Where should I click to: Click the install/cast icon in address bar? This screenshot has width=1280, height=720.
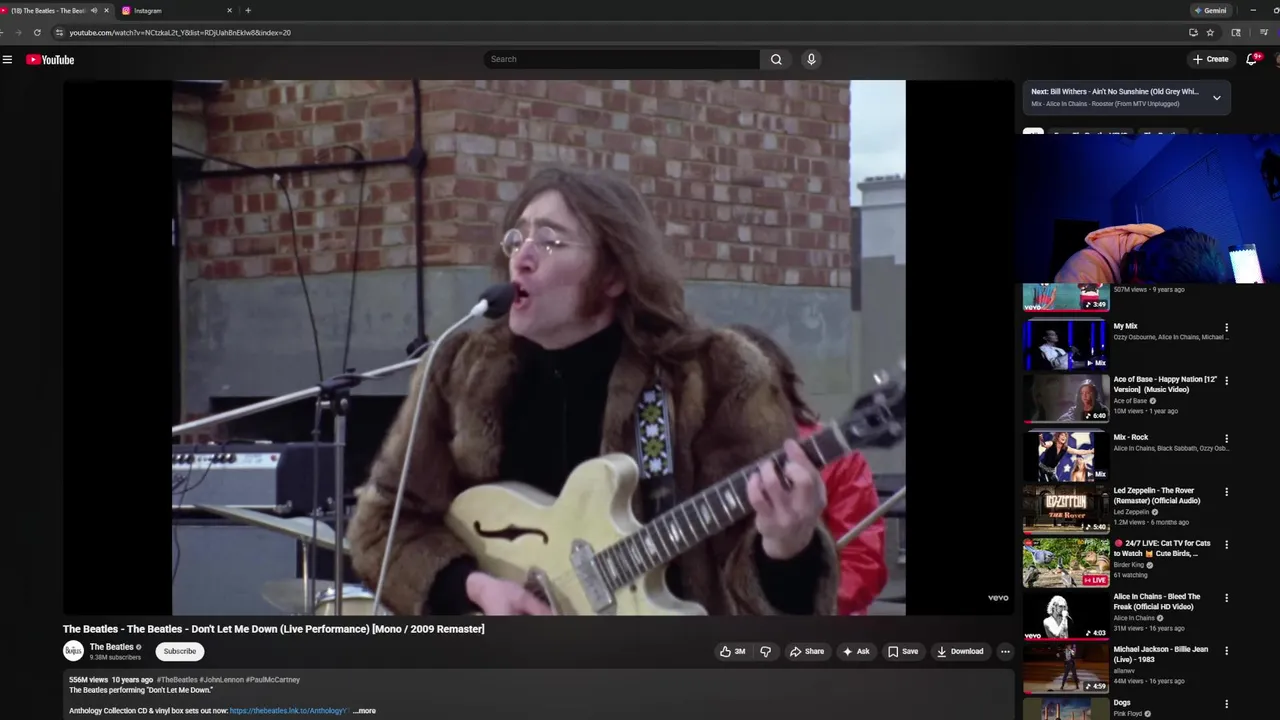pos(1193,32)
